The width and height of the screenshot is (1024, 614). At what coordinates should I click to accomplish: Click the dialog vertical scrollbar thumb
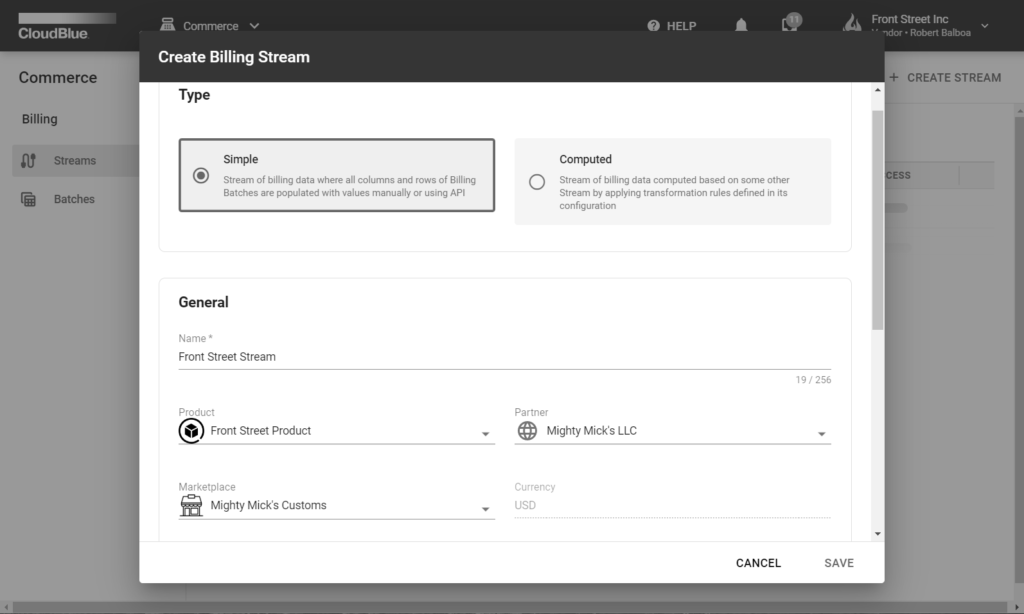coord(878,220)
